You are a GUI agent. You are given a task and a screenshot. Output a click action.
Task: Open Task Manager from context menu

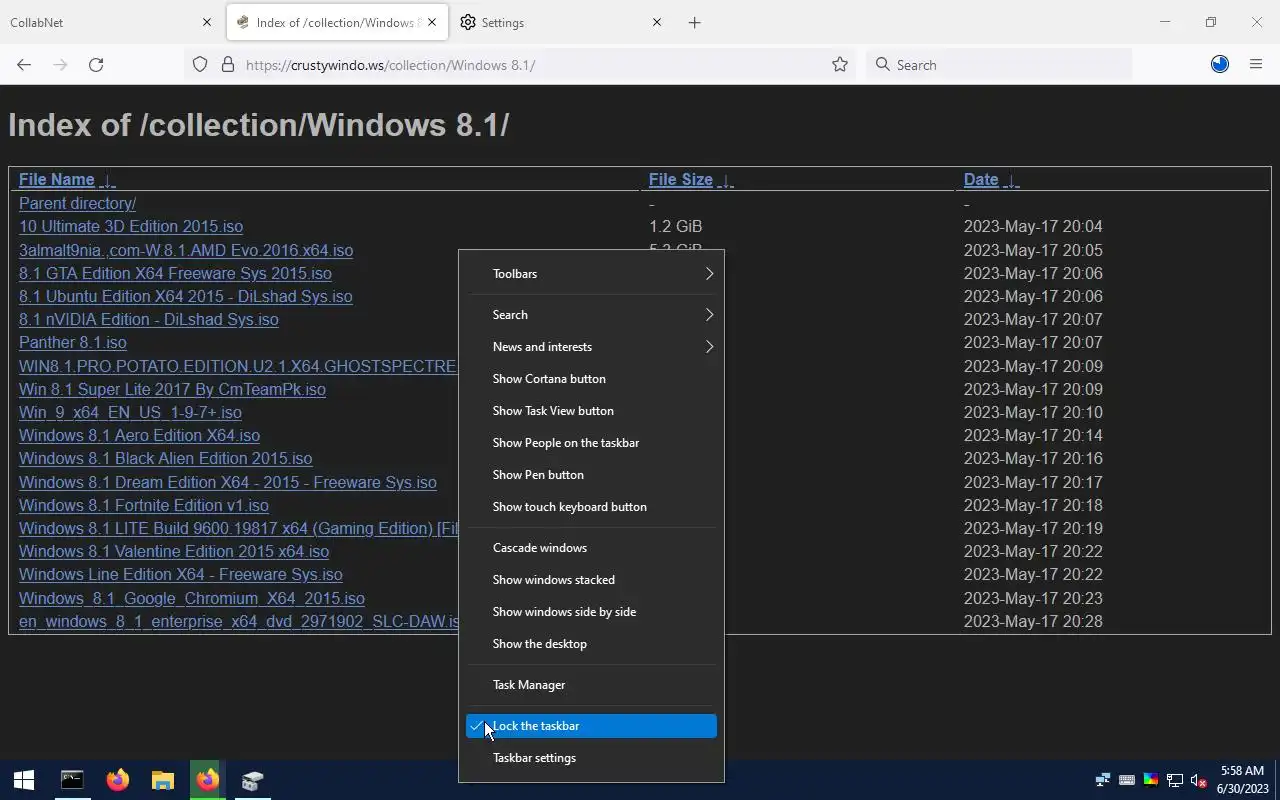592,685
